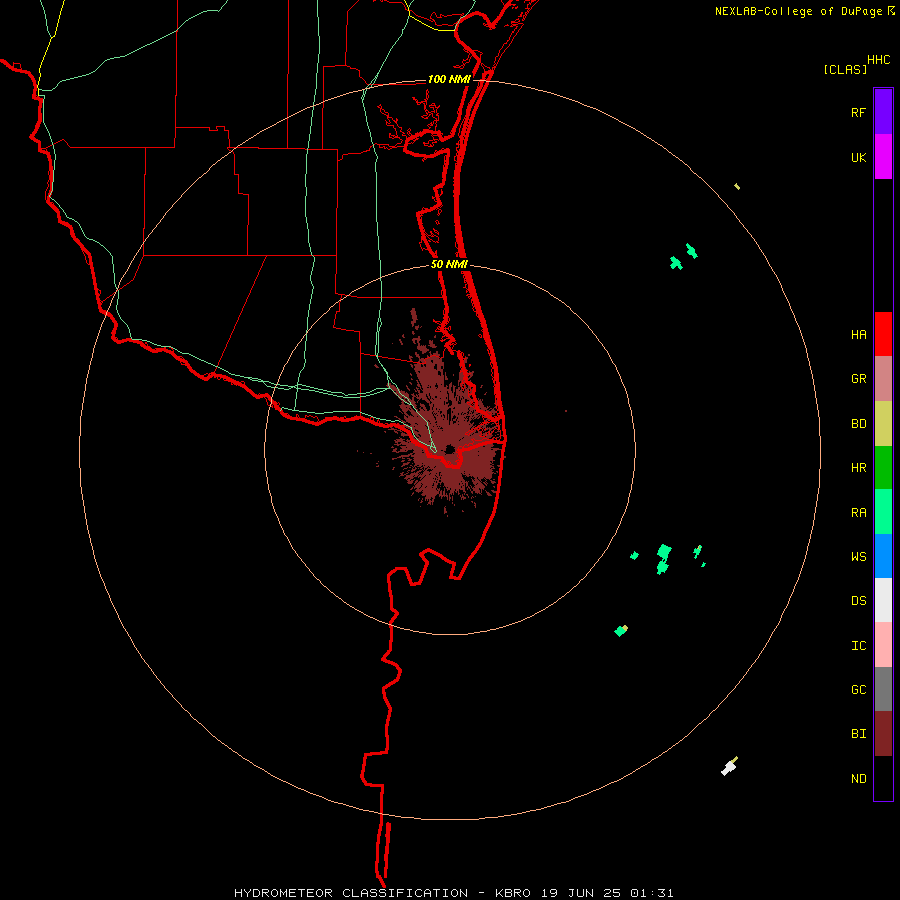Click the 100 NMI range ring label
This screenshot has width=900, height=900.
[x=449, y=79]
